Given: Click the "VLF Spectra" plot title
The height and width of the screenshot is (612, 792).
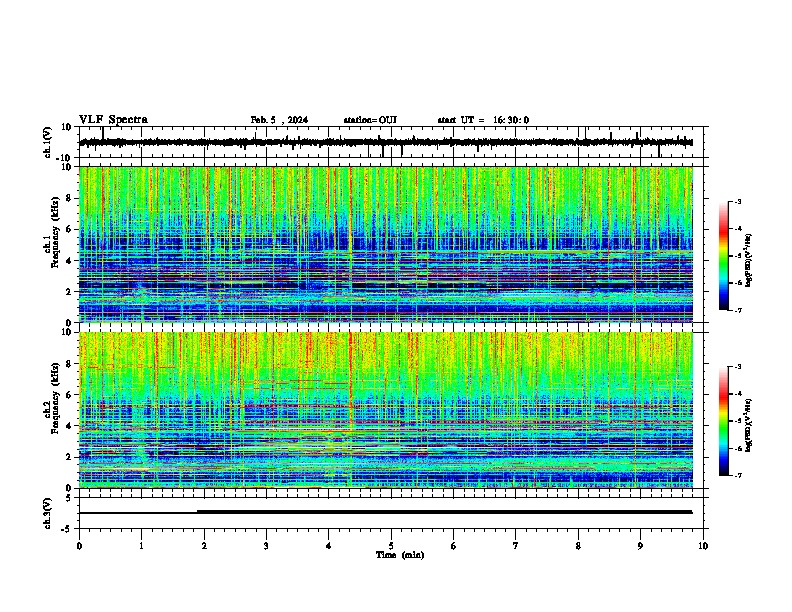Looking at the screenshot, I should click(113, 119).
